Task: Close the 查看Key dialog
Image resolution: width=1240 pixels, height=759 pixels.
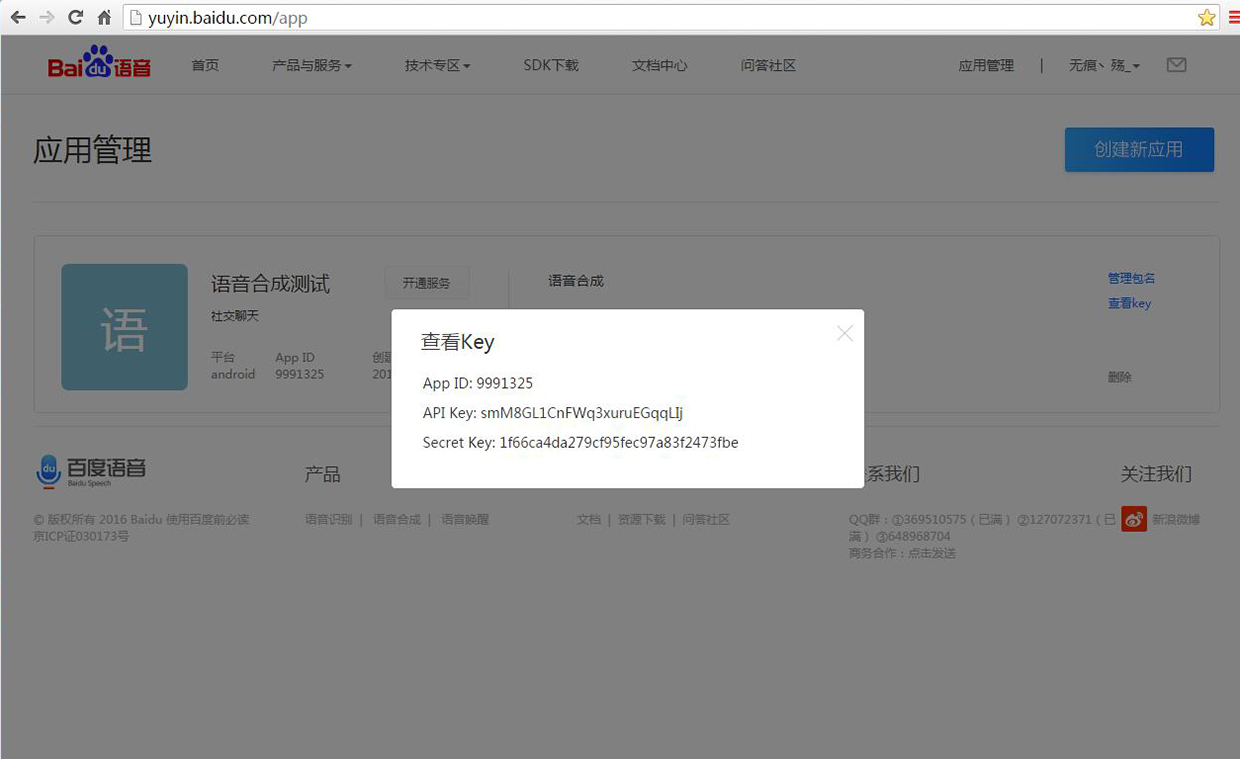Action: 845,333
